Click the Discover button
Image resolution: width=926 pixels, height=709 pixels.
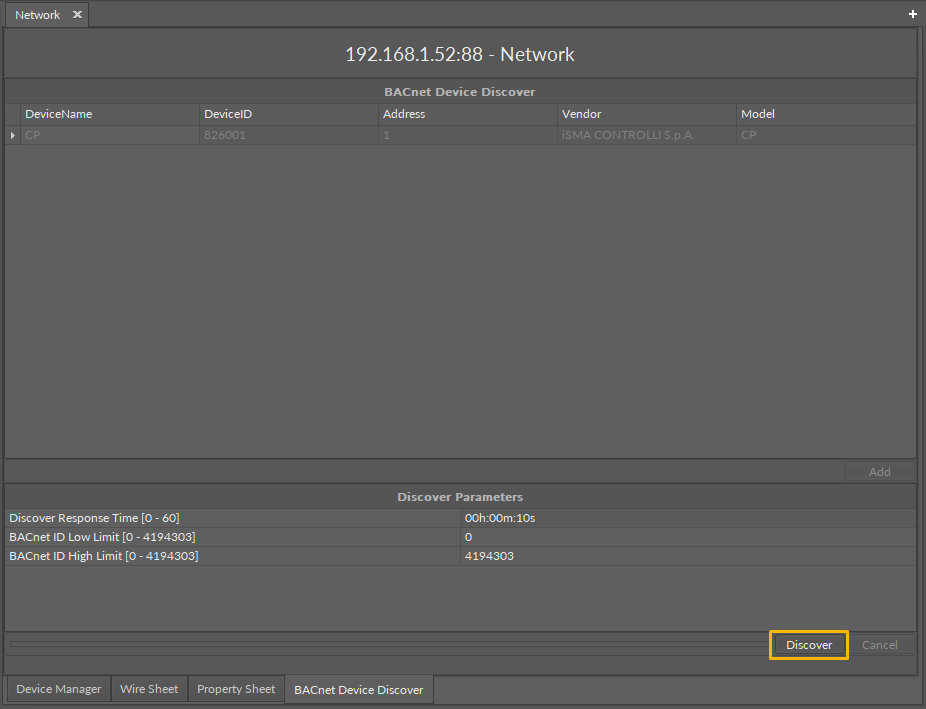coord(809,645)
